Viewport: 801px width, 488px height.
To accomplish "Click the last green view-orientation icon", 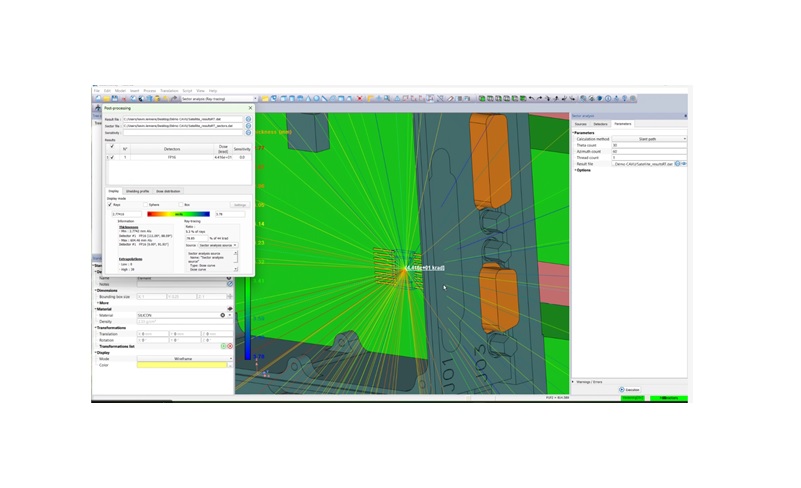I will tap(523, 99).
